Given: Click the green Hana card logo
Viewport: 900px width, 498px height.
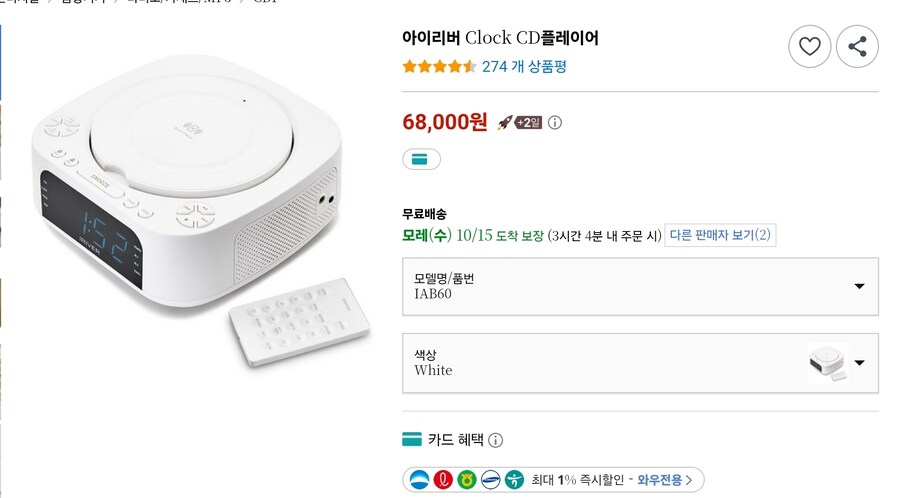Looking at the screenshot, I should (514, 480).
